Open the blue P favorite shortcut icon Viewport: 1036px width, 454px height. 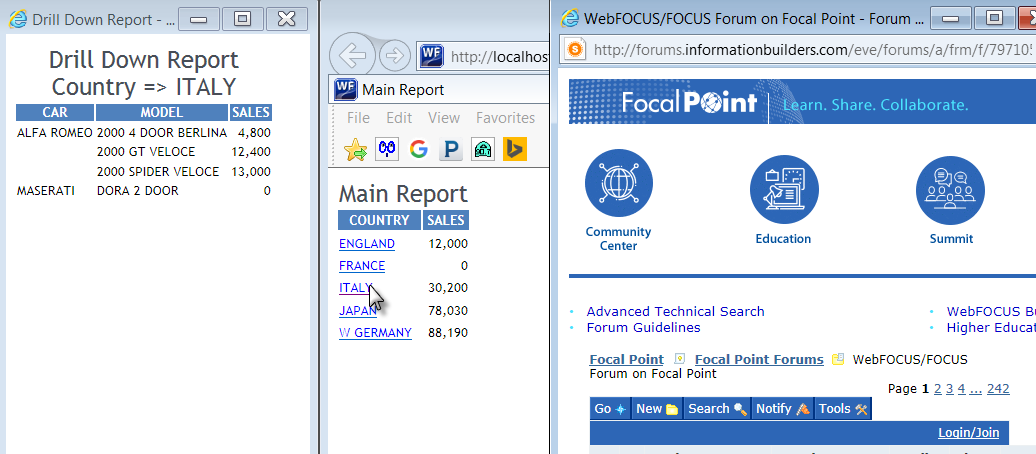[x=451, y=149]
